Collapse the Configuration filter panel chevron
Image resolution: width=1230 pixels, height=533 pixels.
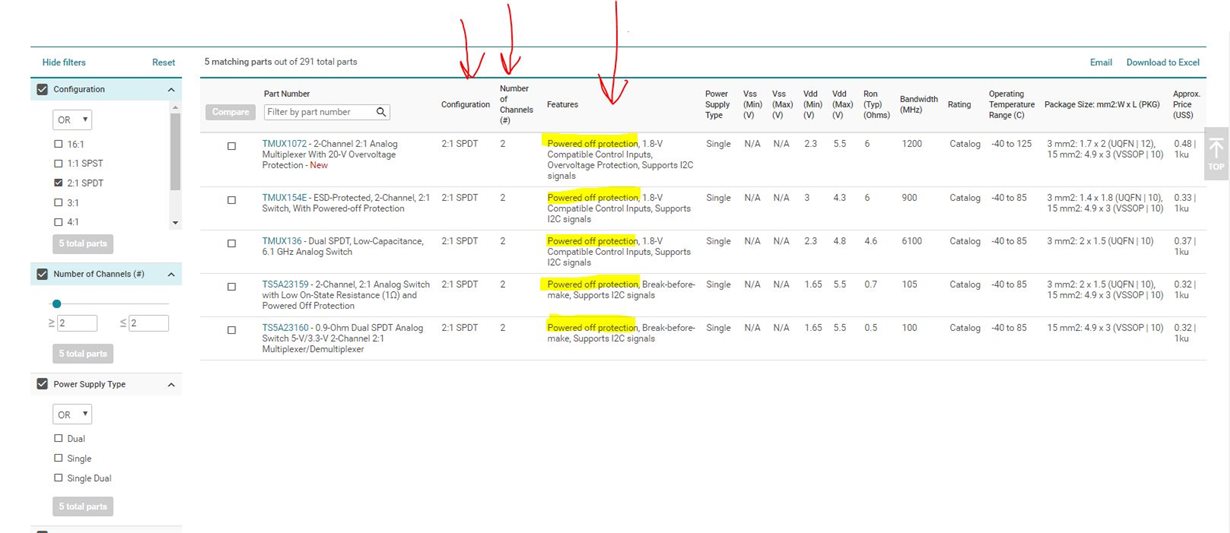point(170,90)
